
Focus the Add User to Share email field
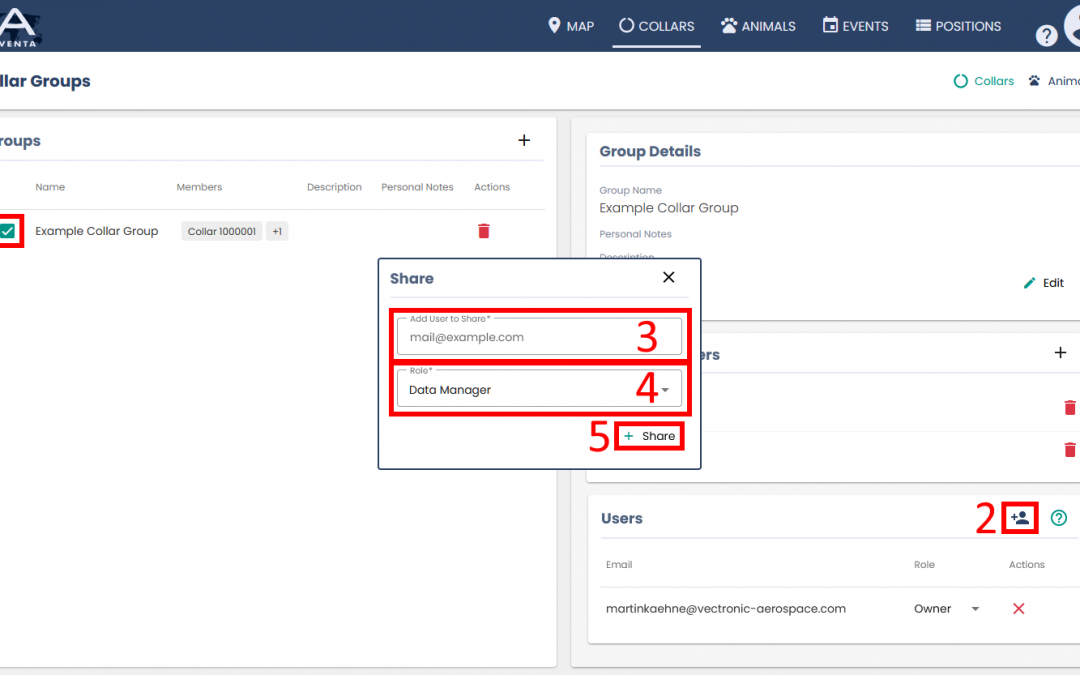(x=539, y=337)
